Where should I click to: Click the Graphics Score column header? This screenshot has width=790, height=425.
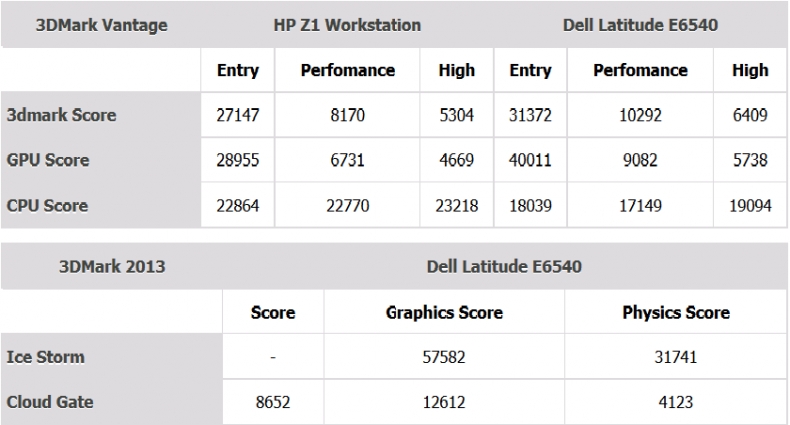(444, 312)
